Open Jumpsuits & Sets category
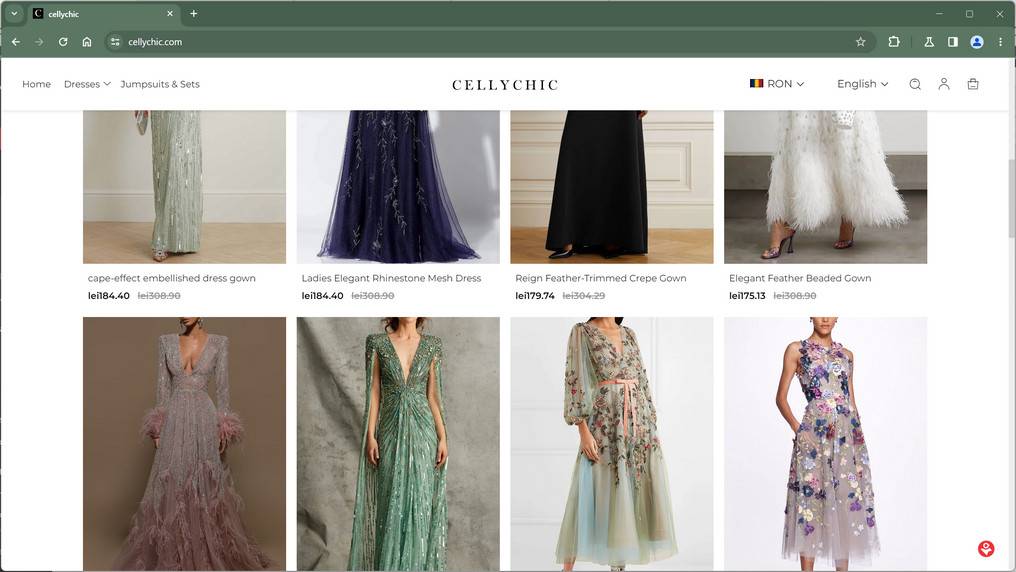 coord(160,84)
